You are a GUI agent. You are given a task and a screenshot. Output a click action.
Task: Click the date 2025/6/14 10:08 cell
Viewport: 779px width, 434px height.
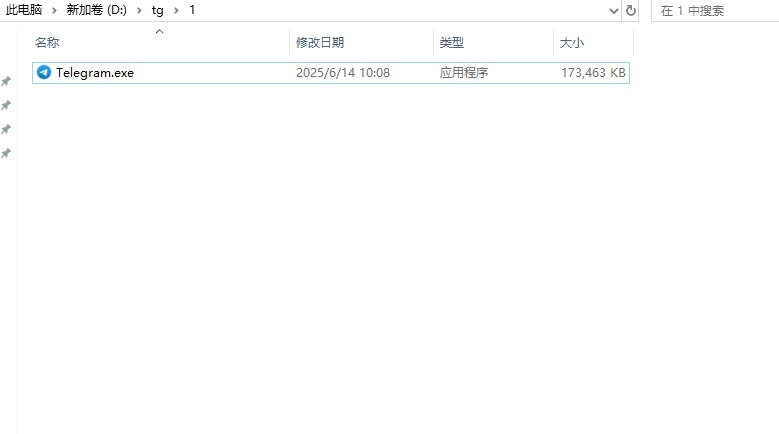(343, 73)
